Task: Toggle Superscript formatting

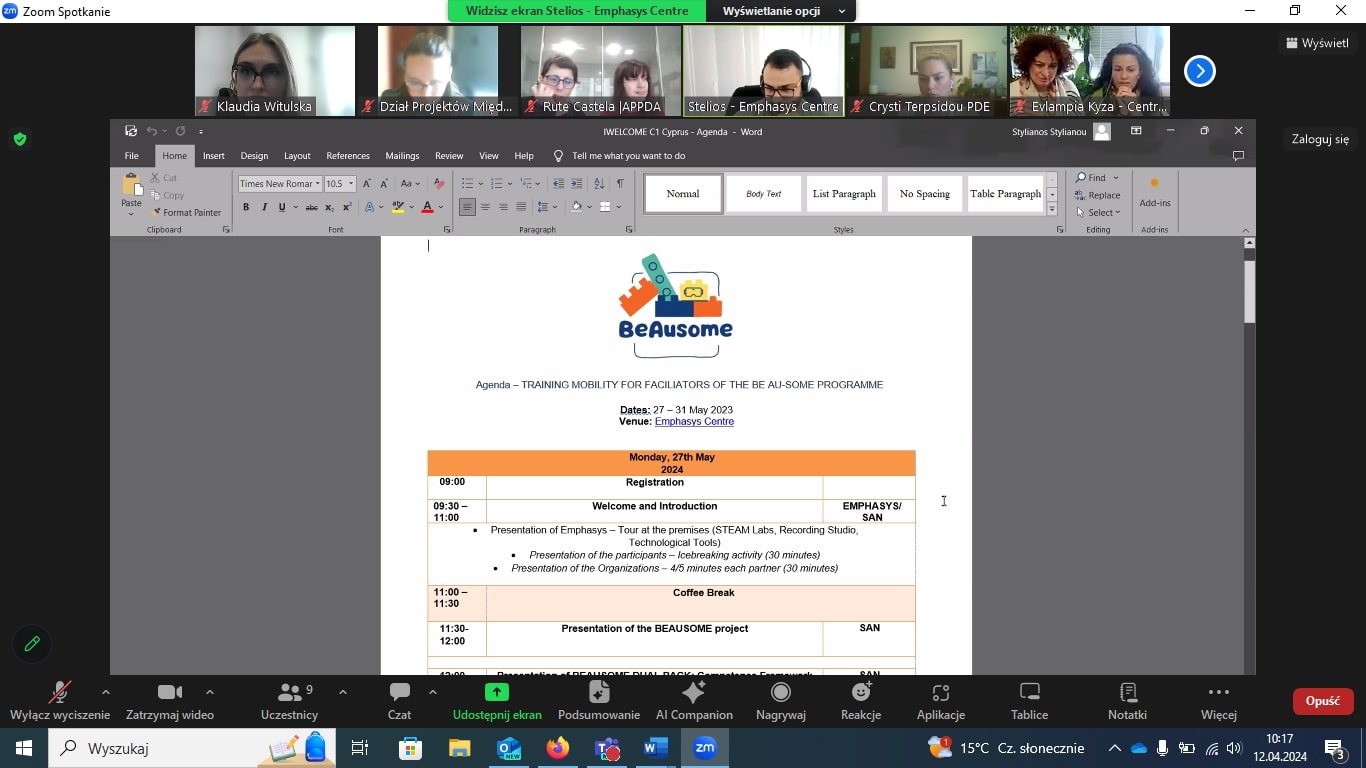Action: coord(347,207)
